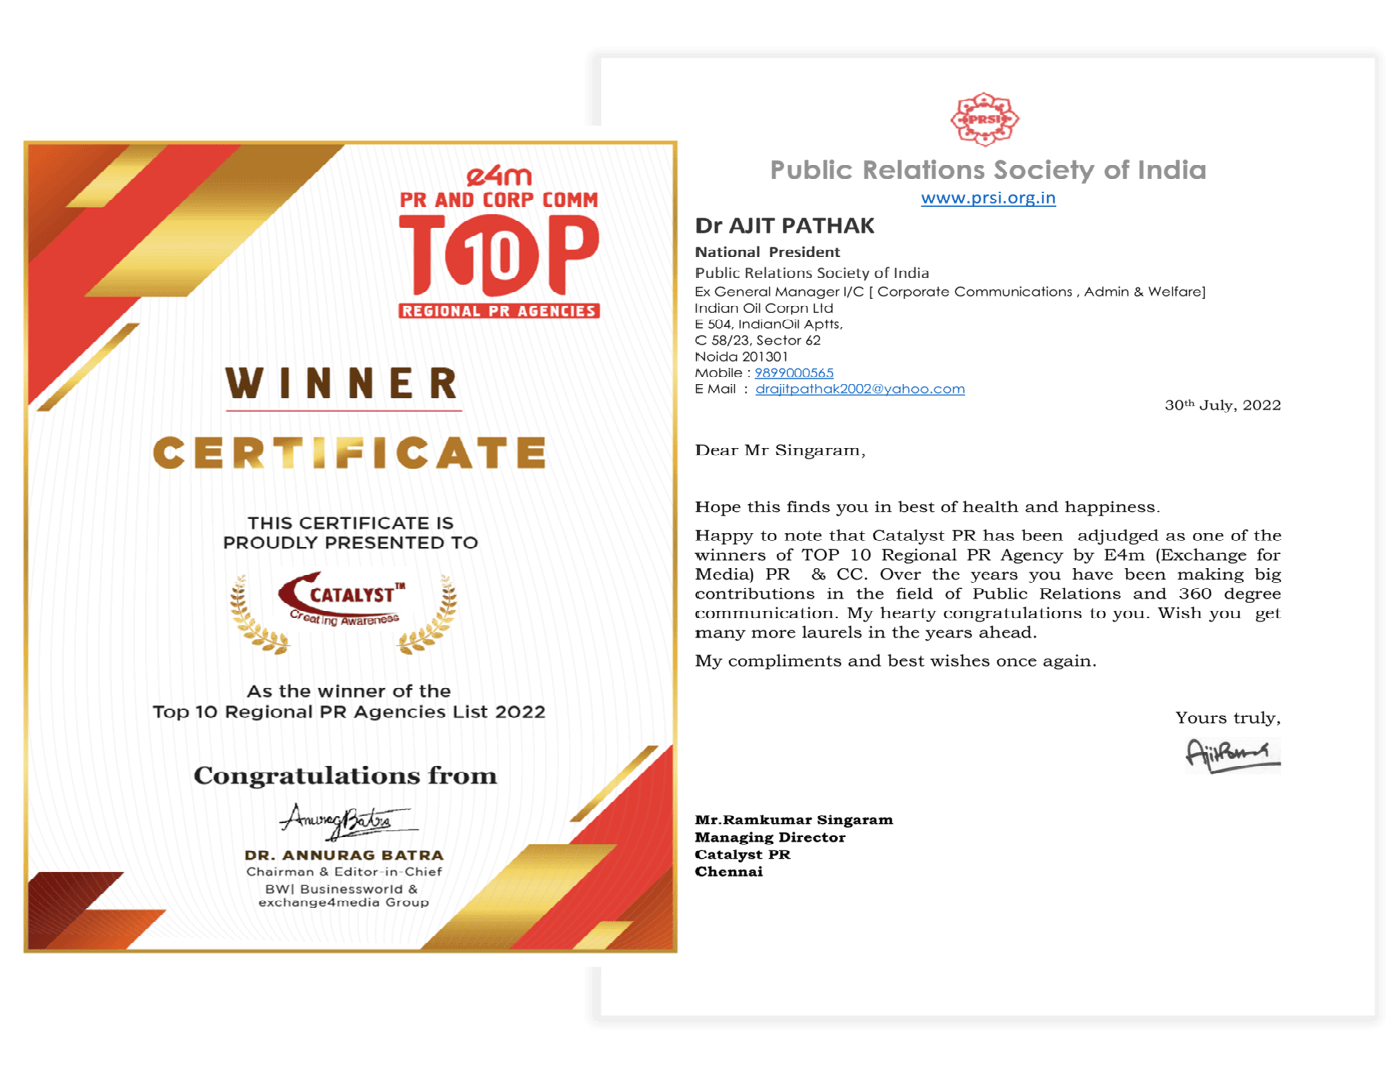
Task: Click the 'Managing Director' line
Action: (x=770, y=838)
